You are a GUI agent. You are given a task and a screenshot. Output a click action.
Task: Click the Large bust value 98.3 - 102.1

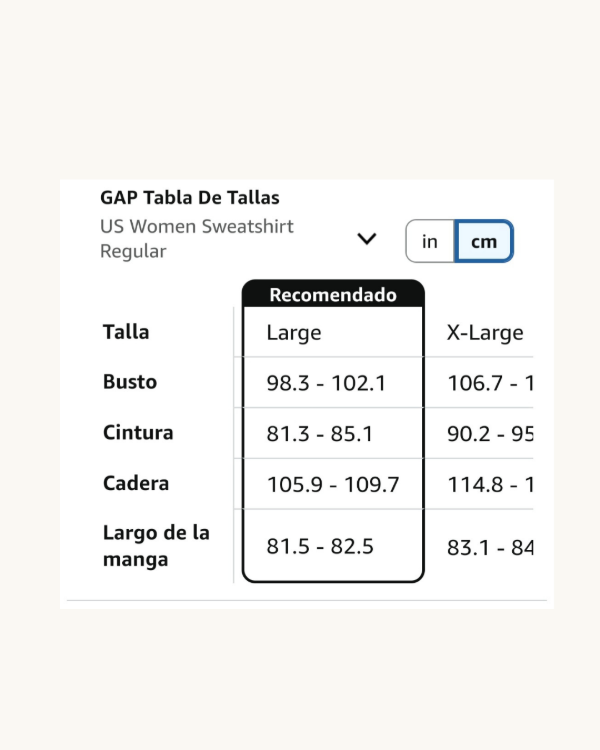(x=326, y=383)
